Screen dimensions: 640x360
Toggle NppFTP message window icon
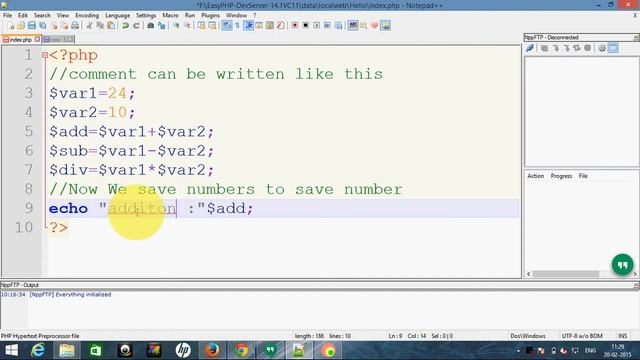pos(613,48)
